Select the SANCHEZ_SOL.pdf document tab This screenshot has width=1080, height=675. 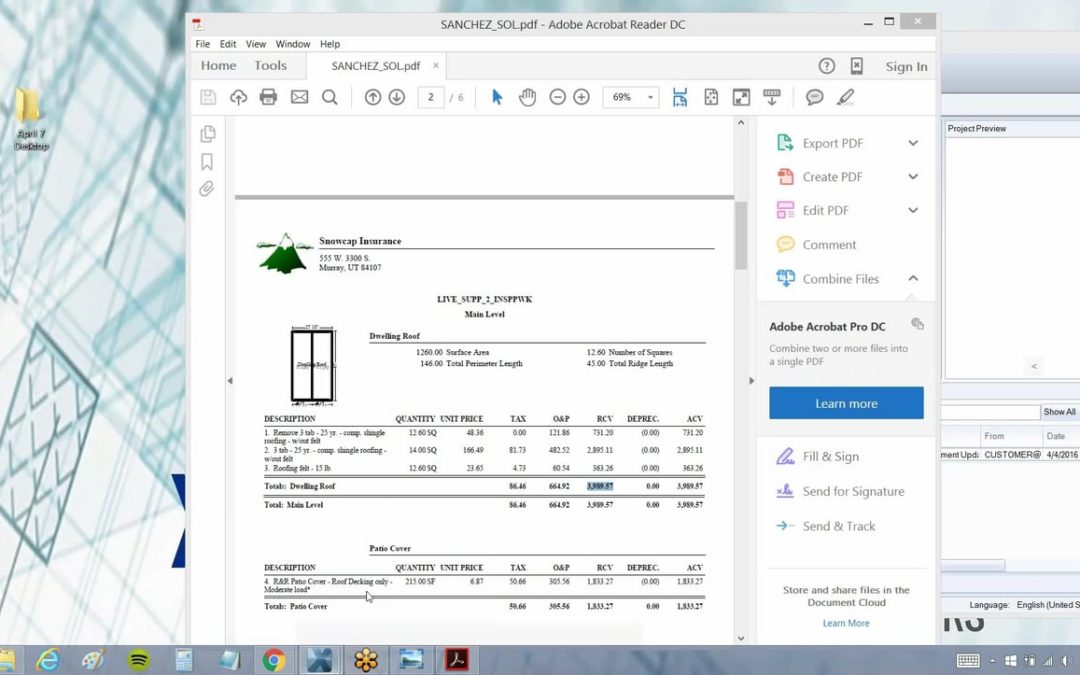[x=375, y=66]
